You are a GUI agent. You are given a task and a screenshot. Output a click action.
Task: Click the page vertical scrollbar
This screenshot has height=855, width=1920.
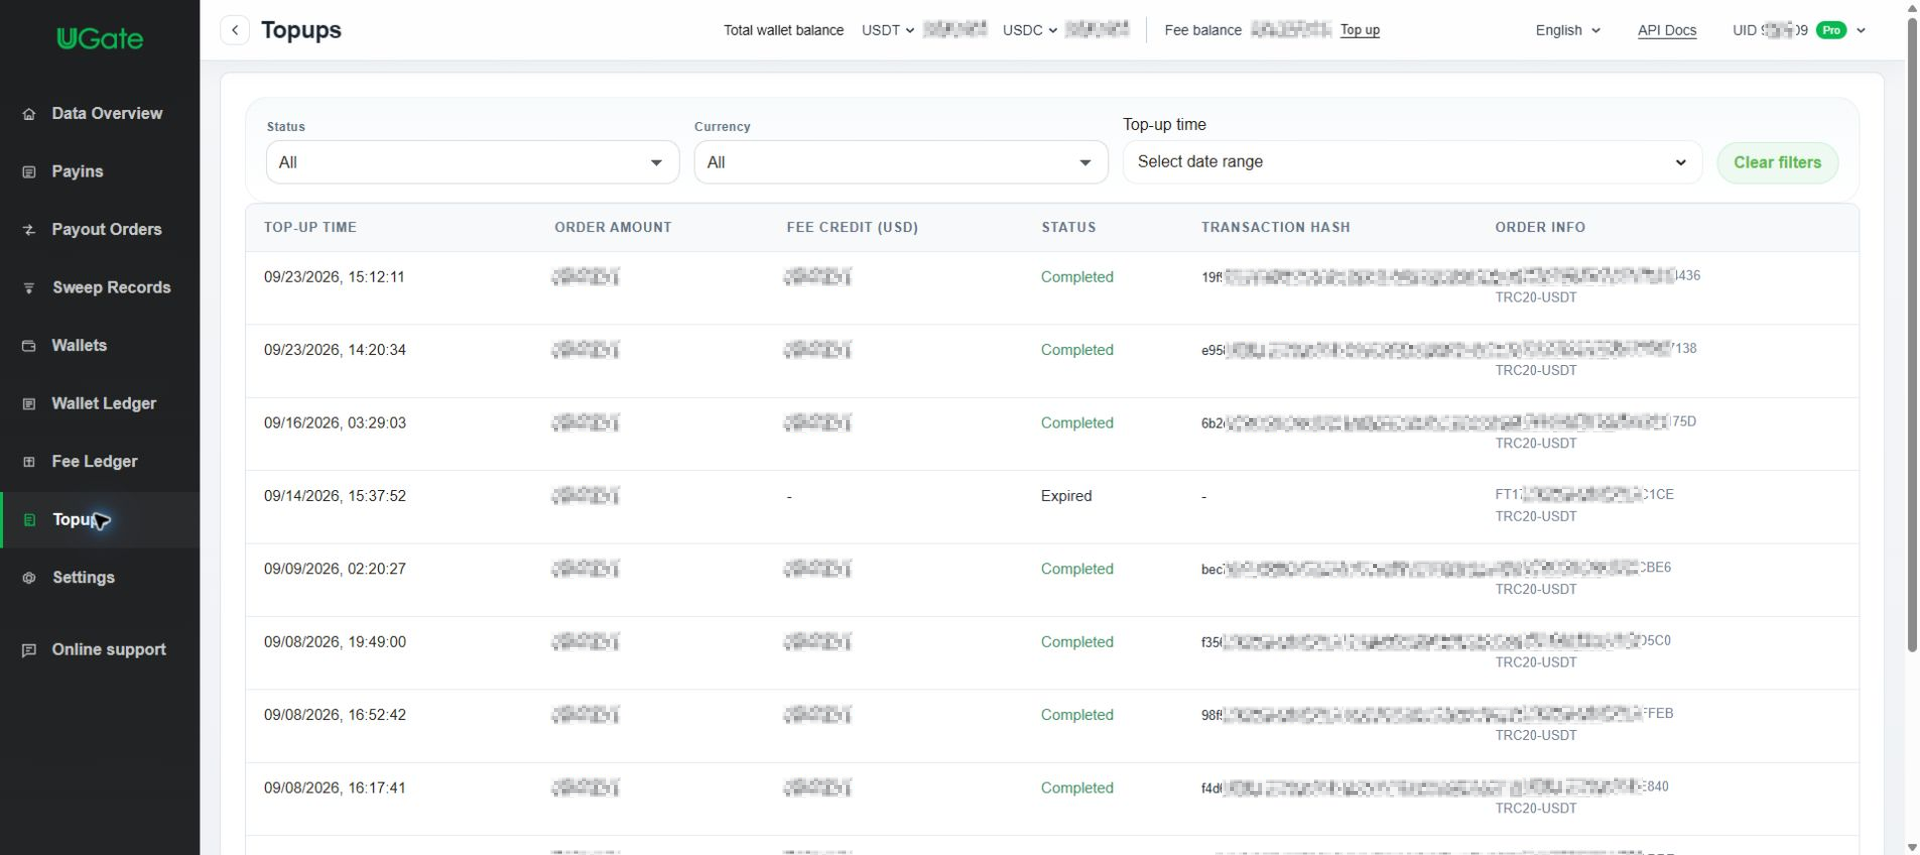click(1912, 335)
